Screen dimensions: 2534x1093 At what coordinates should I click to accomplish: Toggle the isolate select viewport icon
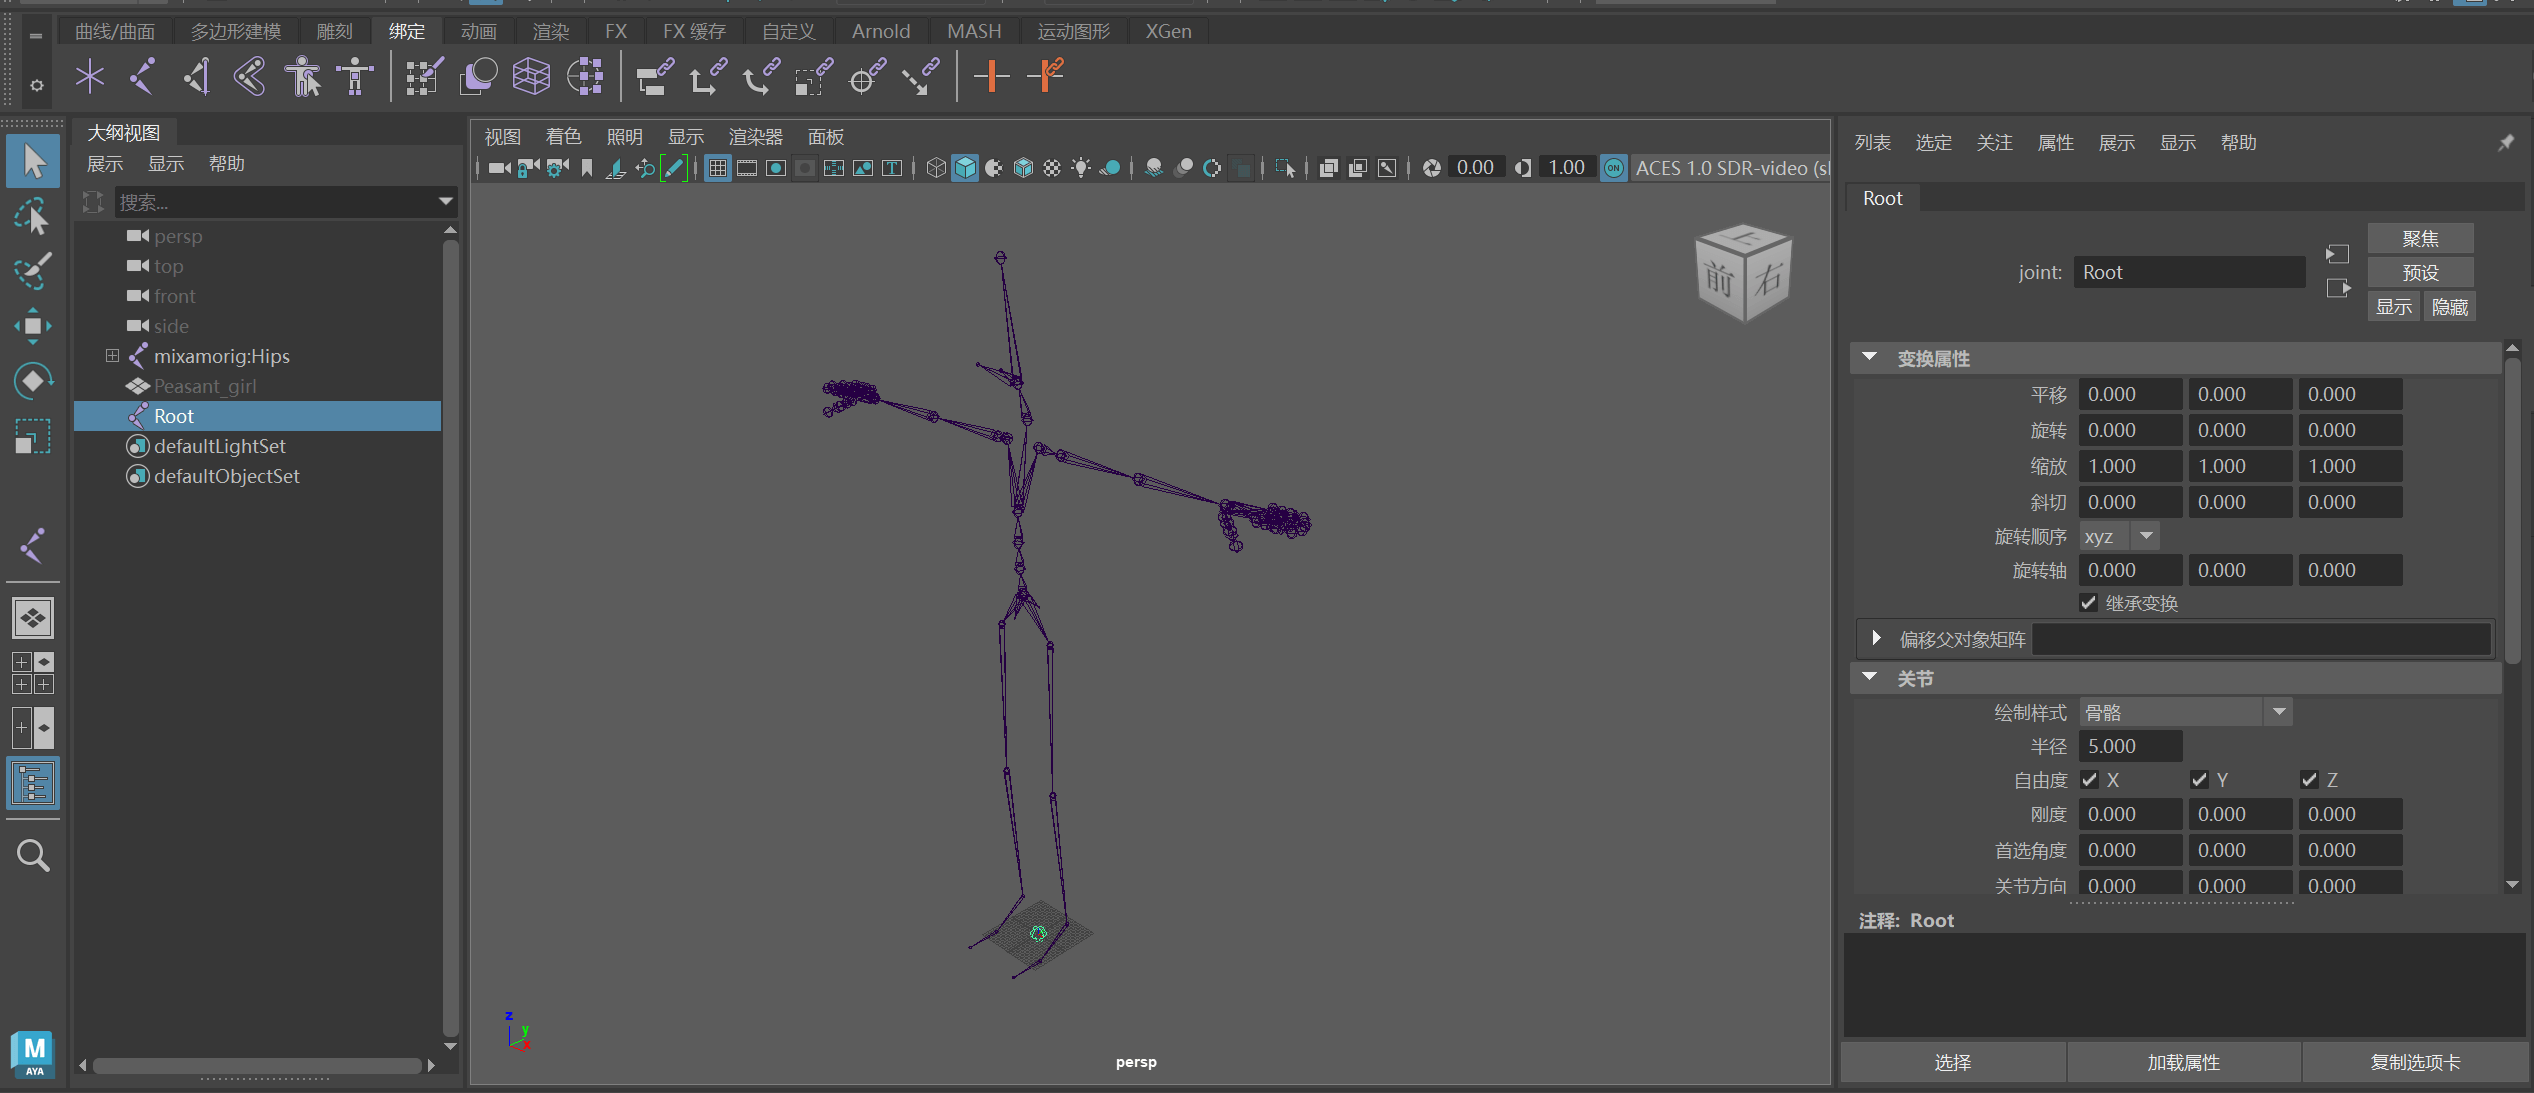[x=1285, y=168]
